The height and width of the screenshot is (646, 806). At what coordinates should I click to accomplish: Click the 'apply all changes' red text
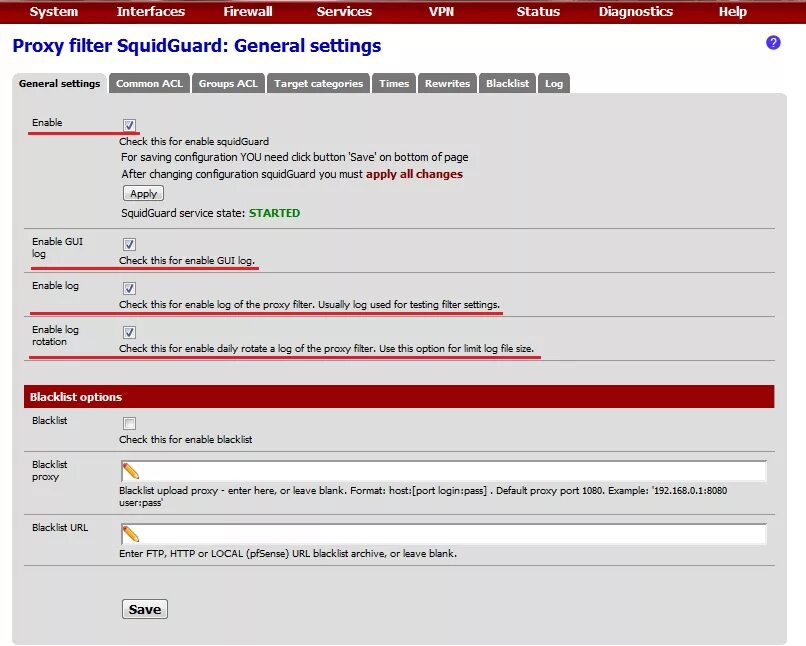click(x=414, y=174)
